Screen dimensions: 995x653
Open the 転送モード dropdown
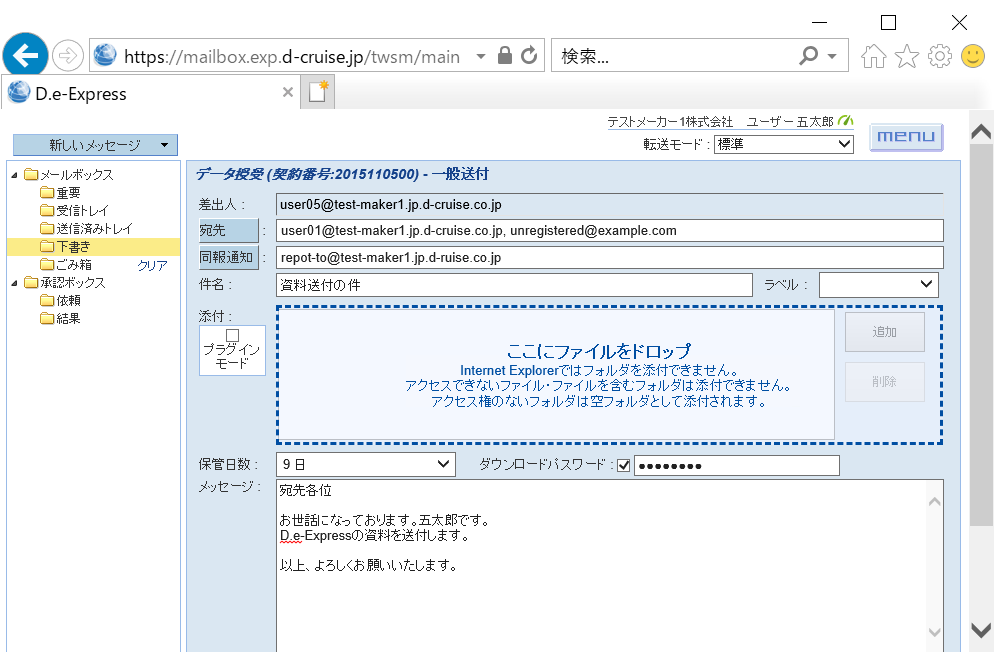point(783,144)
